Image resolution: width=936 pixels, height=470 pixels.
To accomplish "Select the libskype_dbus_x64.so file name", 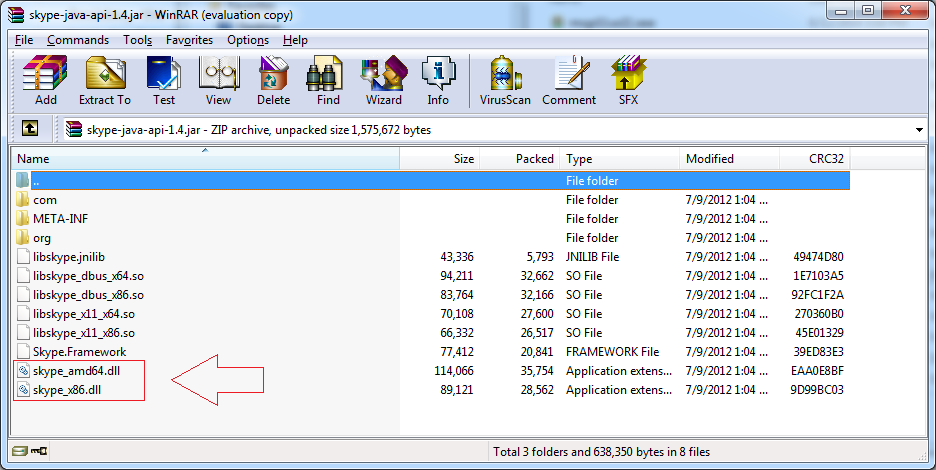I will 88,276.
